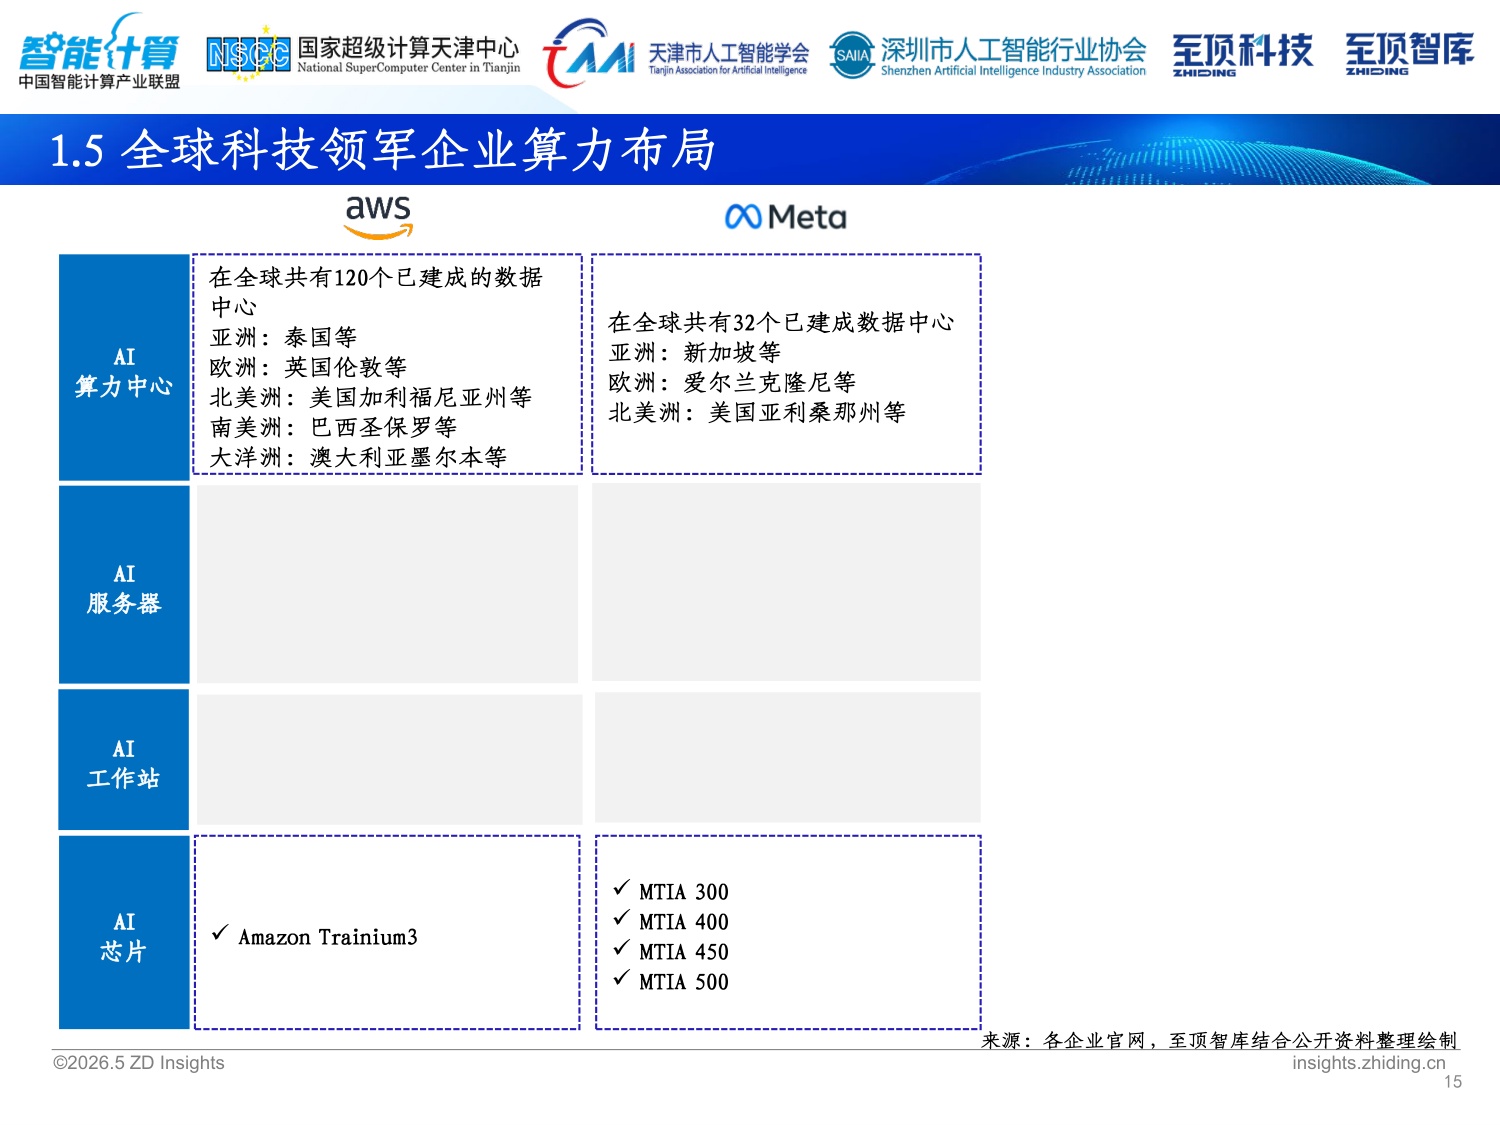Click the checkmark beside MTIA 450
Image resolution: width=1500 pixels, height=1125 pixels.
coord(621,948)
